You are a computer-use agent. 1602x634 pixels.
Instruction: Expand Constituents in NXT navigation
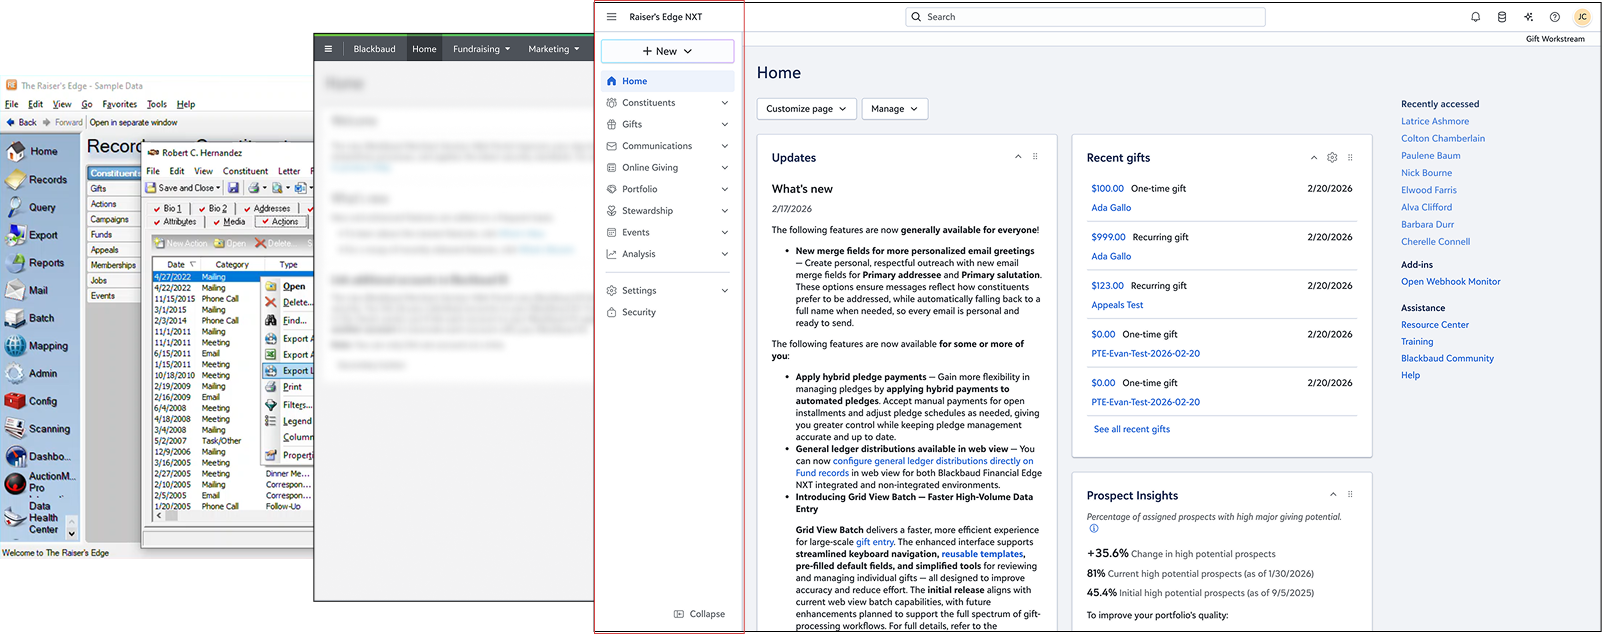pos(725,103)
